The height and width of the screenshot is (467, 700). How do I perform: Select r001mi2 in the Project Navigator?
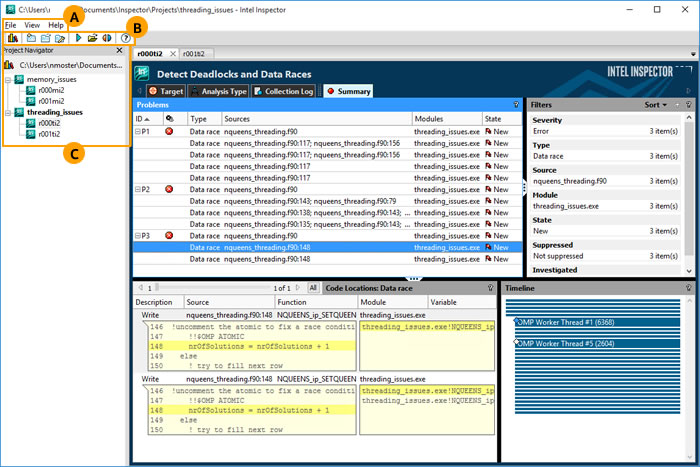tap(53, 101)
